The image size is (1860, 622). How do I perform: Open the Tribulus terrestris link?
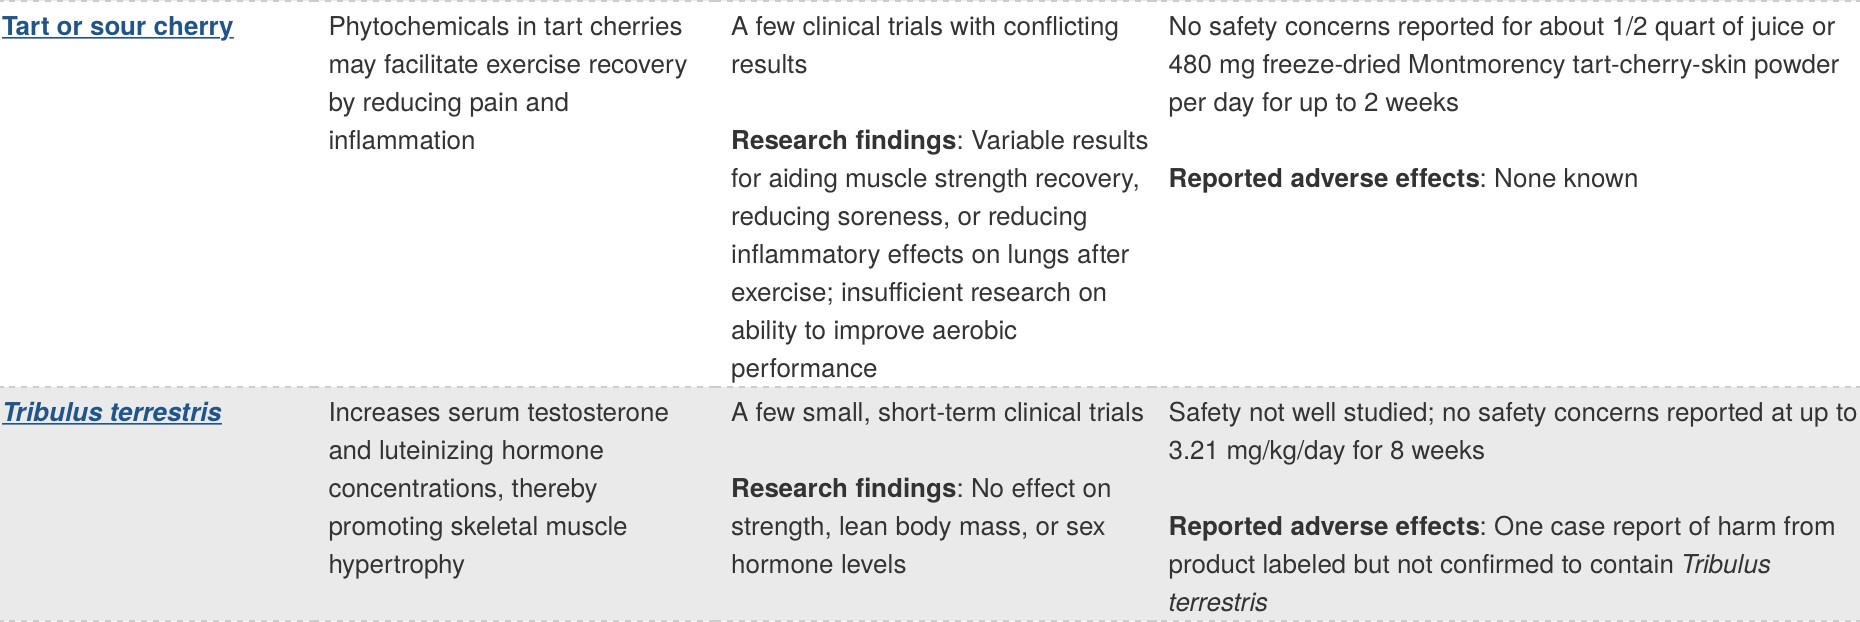pyautogui.click(x=112, y=413)
